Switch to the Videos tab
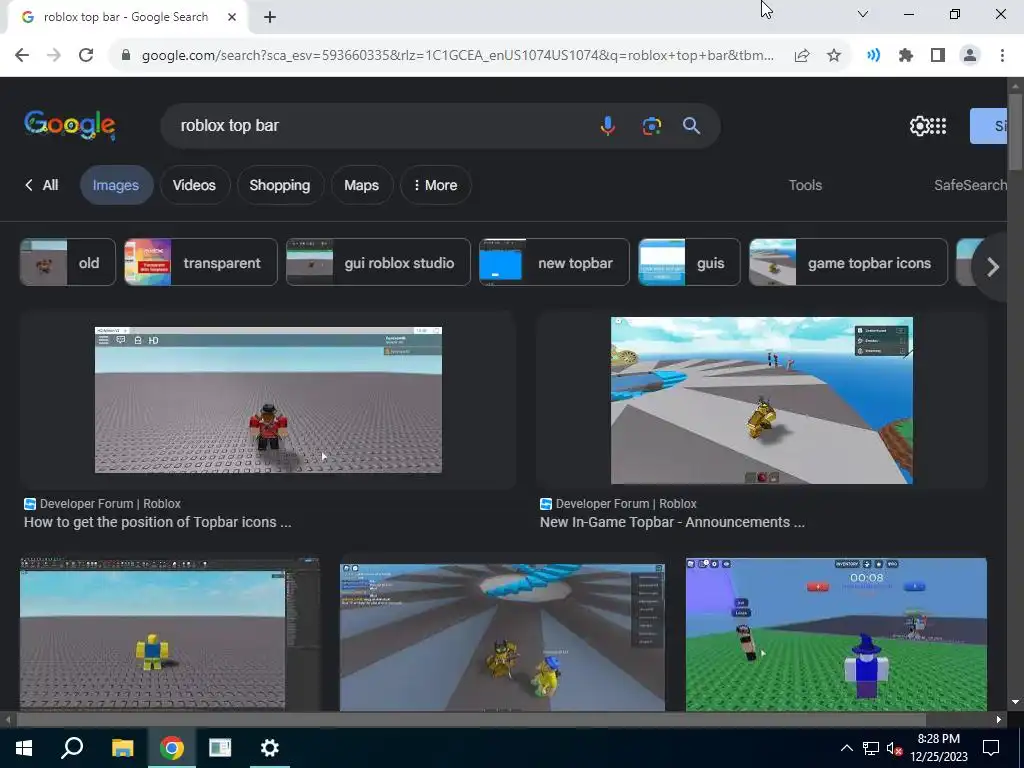 194,185
